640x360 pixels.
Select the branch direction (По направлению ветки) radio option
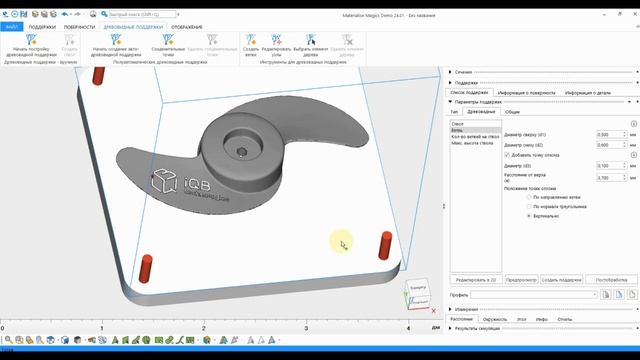click(529, 197)
